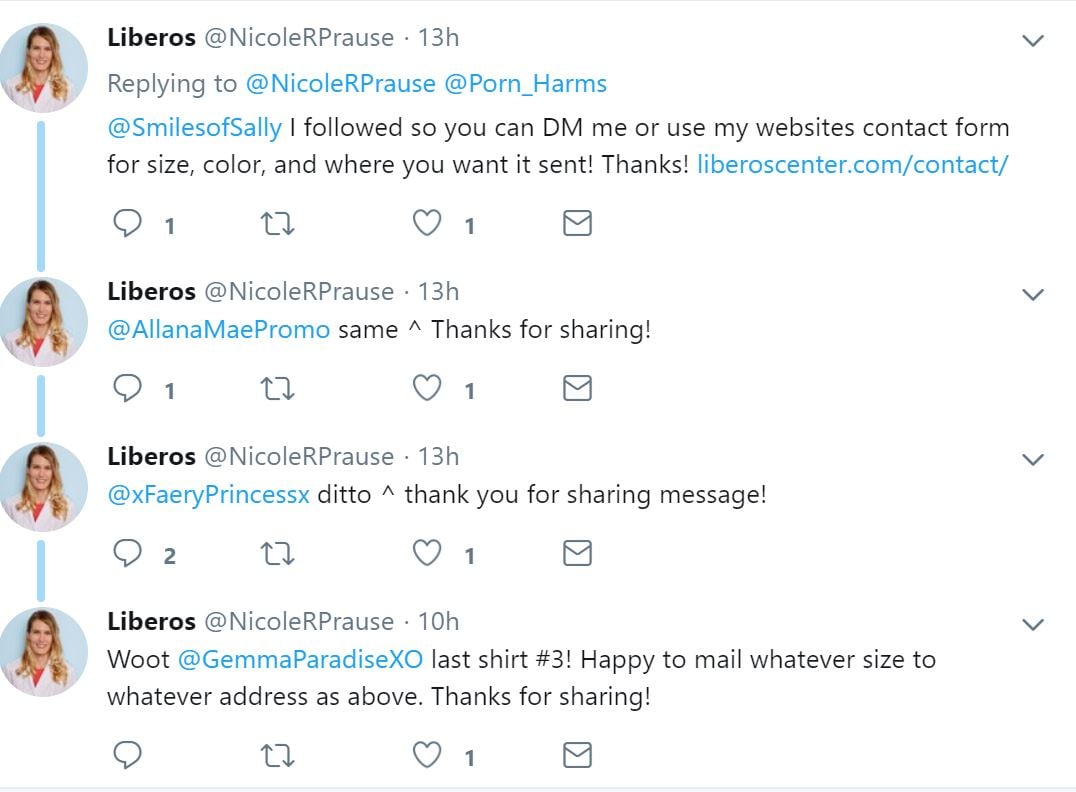Retweet the @GemmaParadiseXO last shirt tweet
The image size is (1076, 792).
277,755
